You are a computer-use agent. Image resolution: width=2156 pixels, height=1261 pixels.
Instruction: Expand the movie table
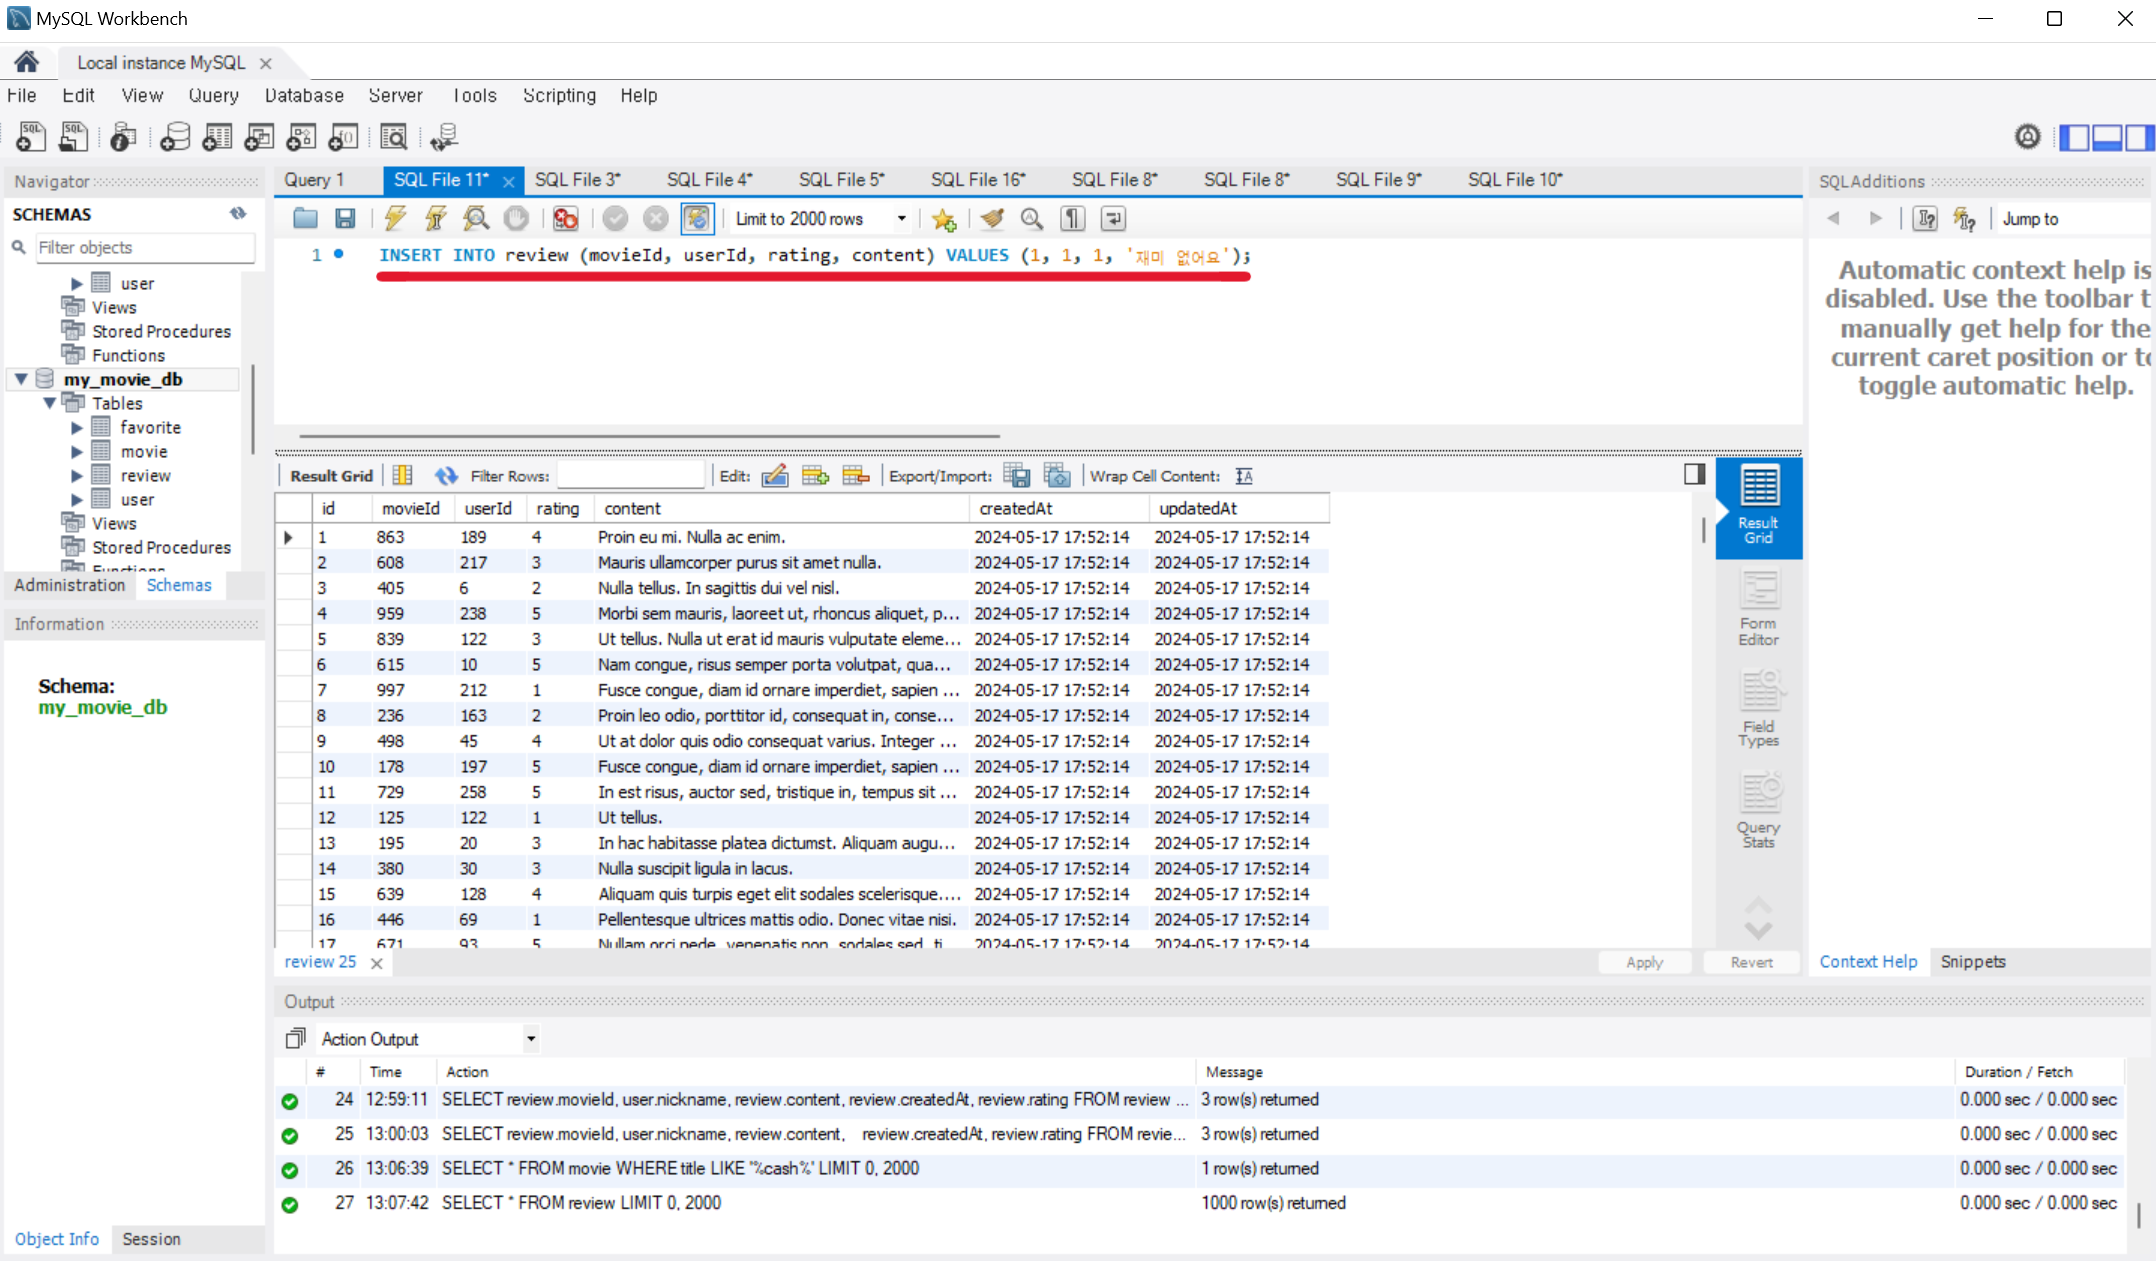click(77, 452)
